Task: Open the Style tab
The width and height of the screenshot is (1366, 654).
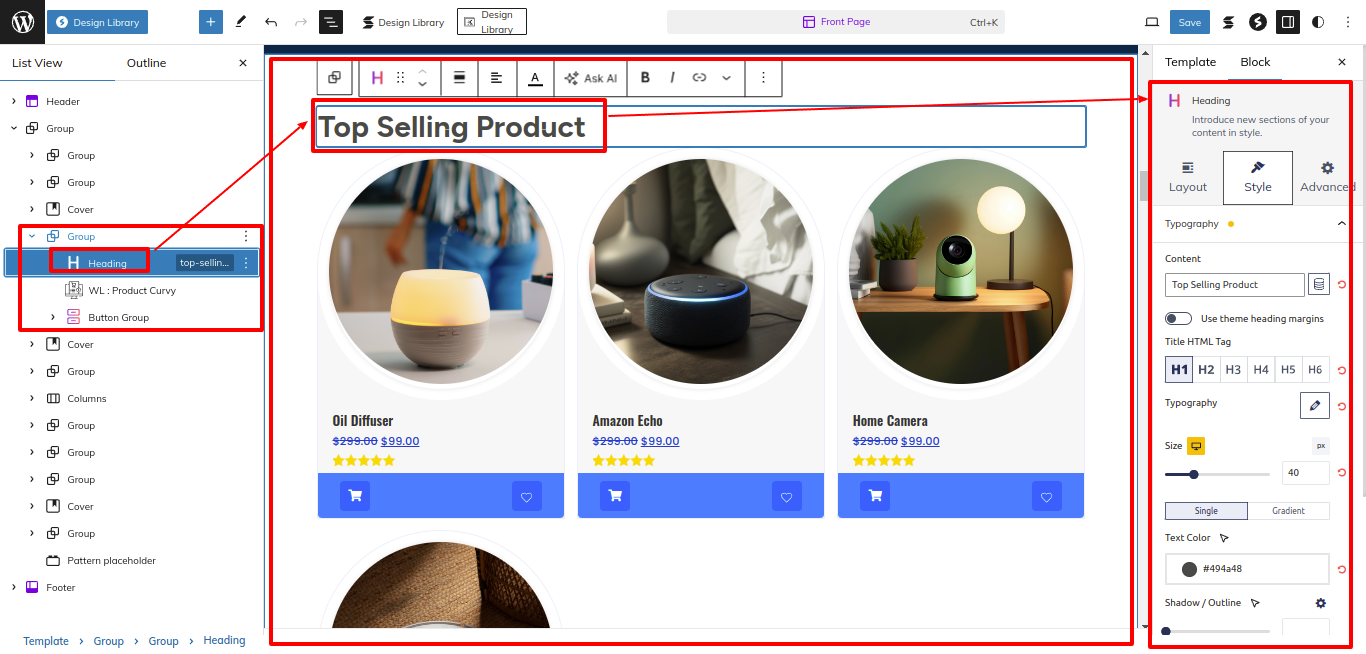Action: 1258,178
